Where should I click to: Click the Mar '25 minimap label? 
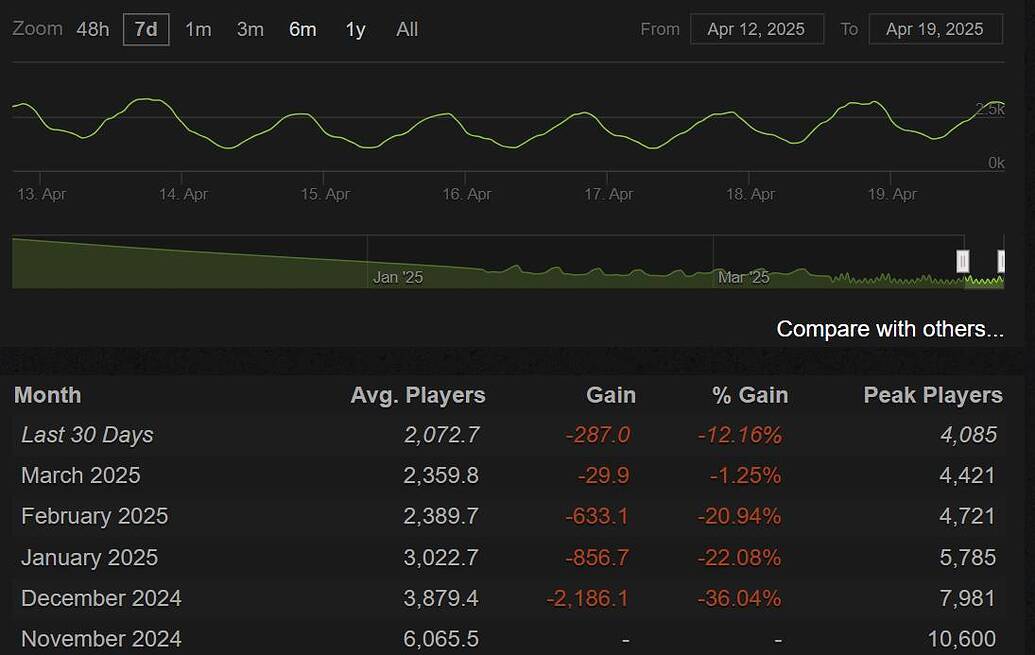[743, 277]
